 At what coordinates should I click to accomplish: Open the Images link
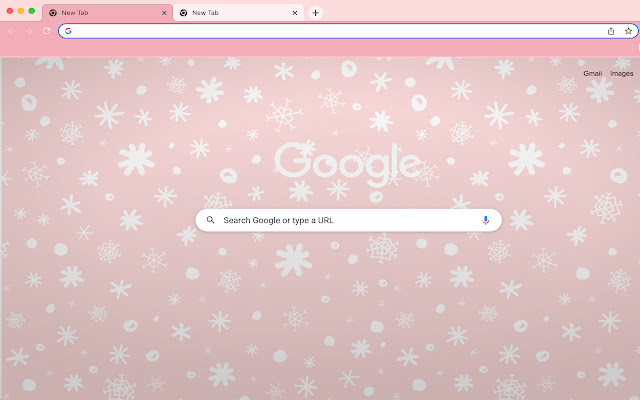click(x=622, y=73)
